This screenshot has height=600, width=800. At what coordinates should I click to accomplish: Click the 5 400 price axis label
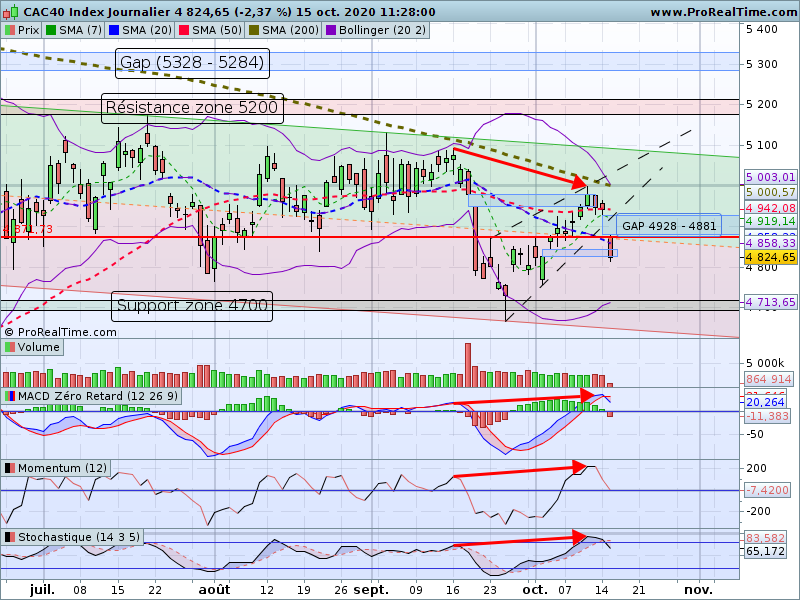(x=762, y=30)
